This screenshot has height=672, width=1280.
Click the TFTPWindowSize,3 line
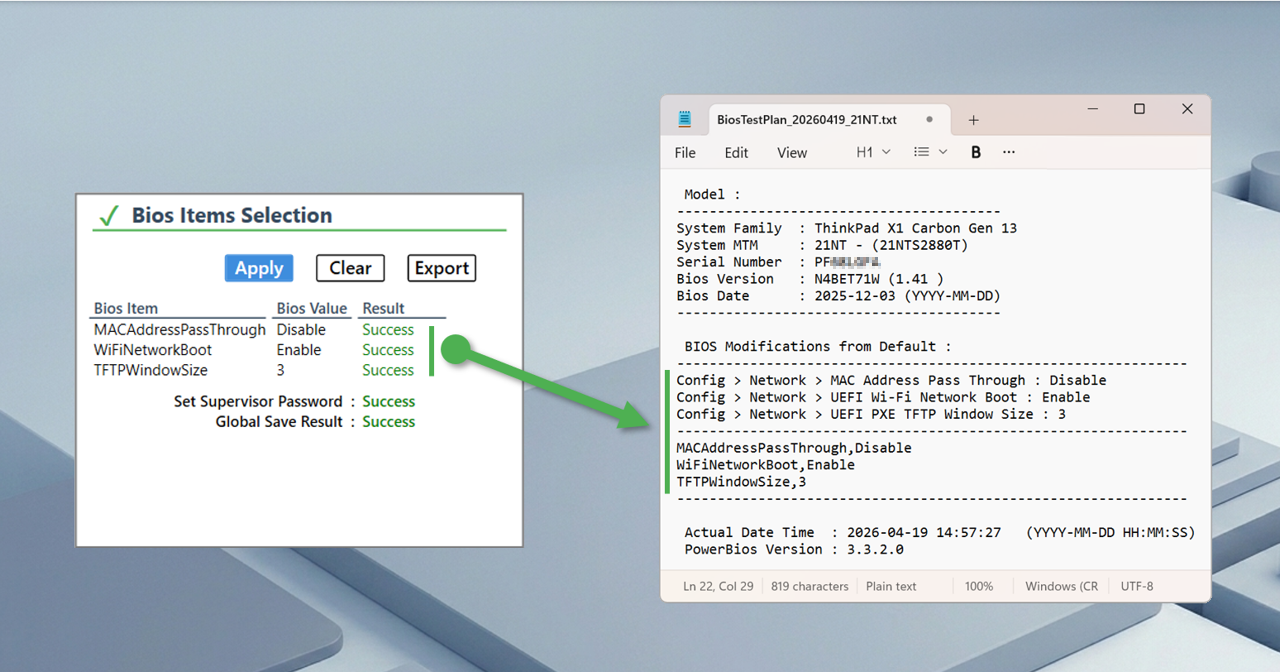coord(741,482)
